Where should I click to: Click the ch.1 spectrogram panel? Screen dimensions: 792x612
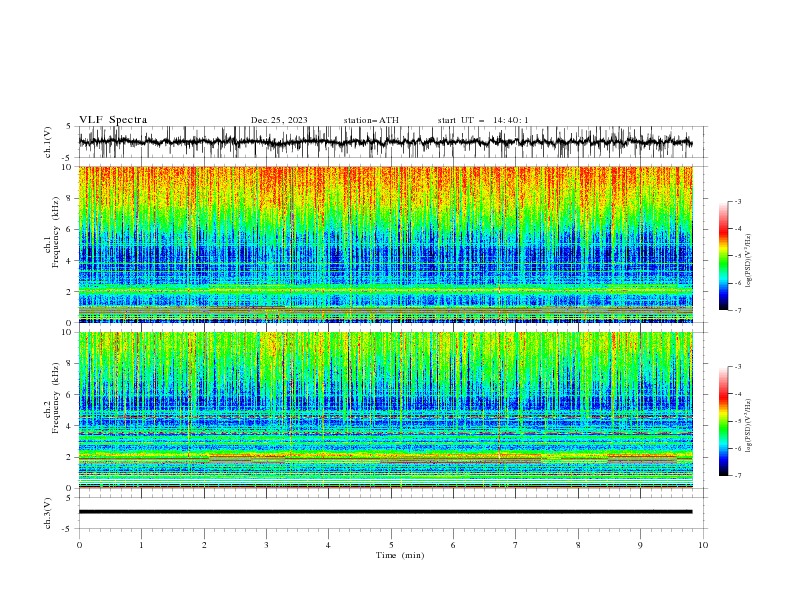click(385, 244)
